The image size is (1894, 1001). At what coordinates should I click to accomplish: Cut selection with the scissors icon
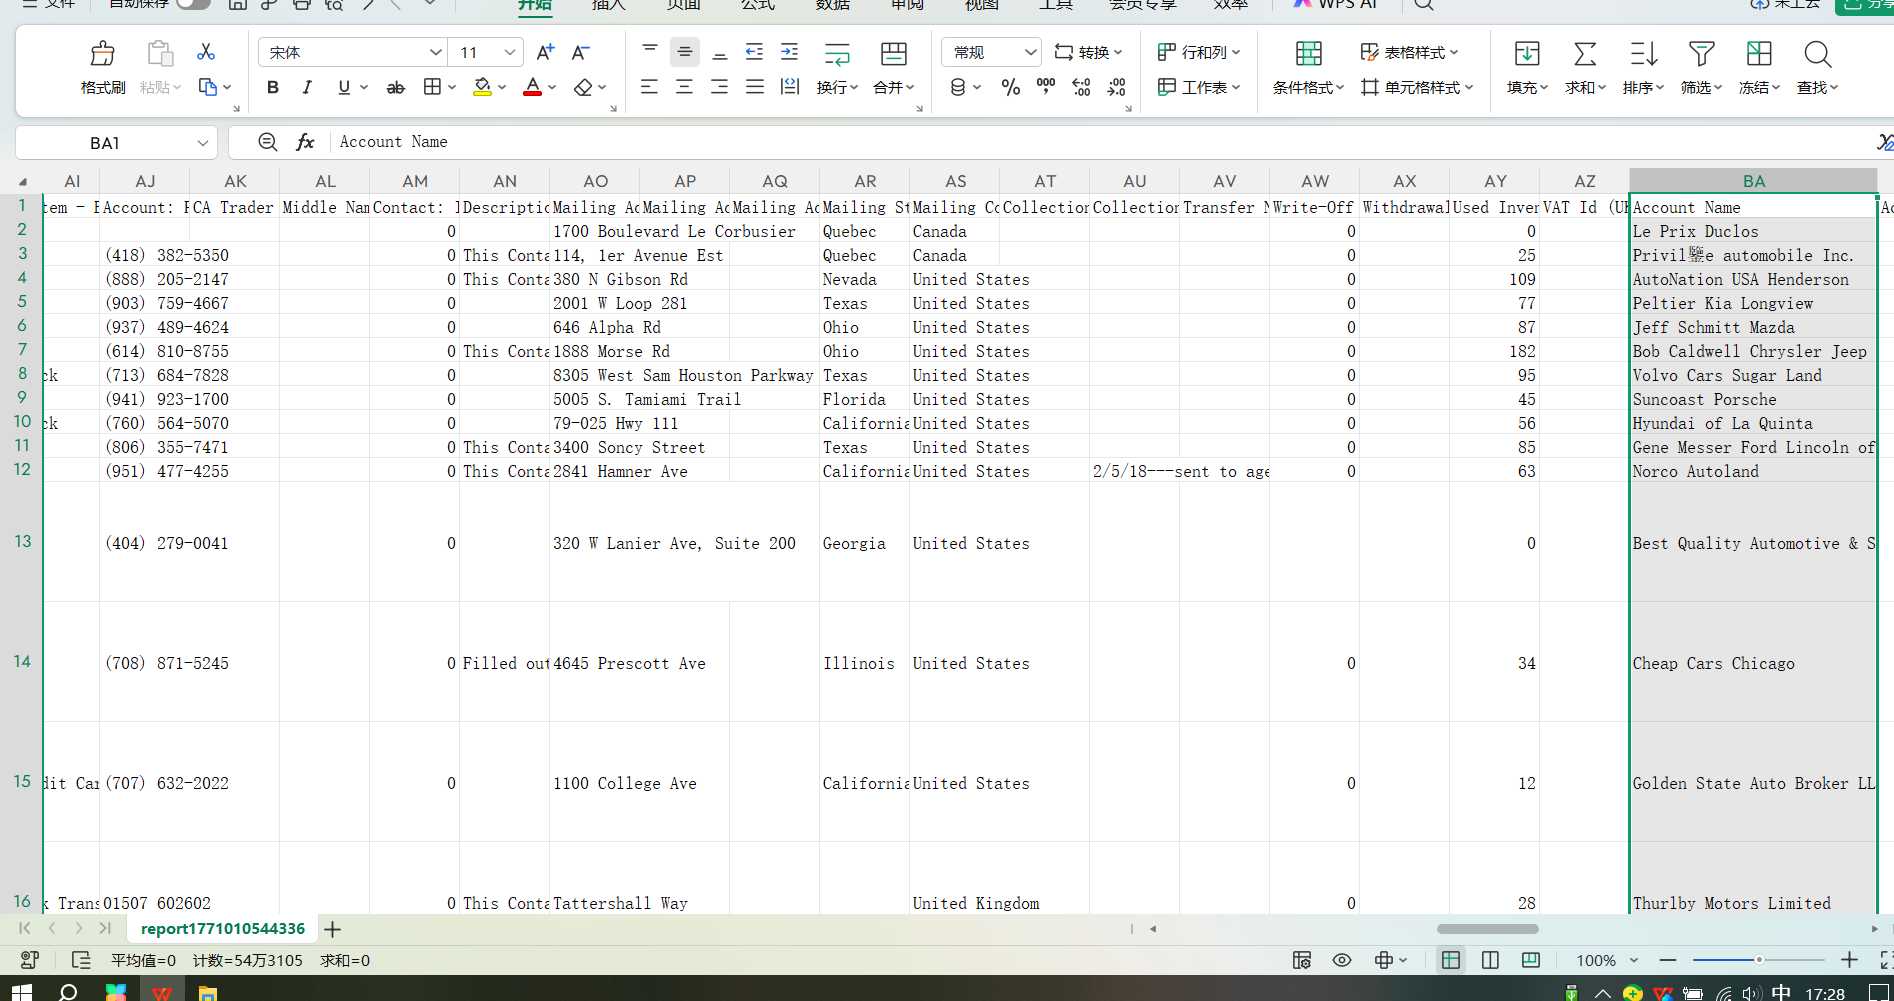(x=206, y=51)
